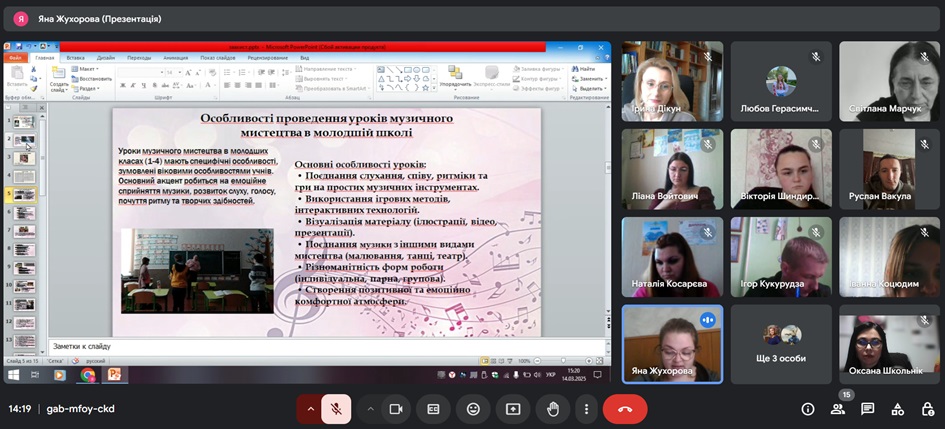Open the Файл tab in PowerPoint
This screenshot has height=429, width=945.
pos(15,58)
